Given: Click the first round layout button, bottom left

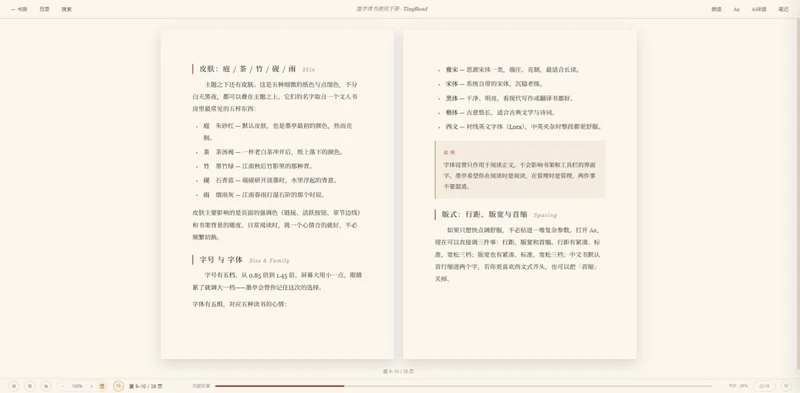Looking at the screenshot, I should 14,386.
